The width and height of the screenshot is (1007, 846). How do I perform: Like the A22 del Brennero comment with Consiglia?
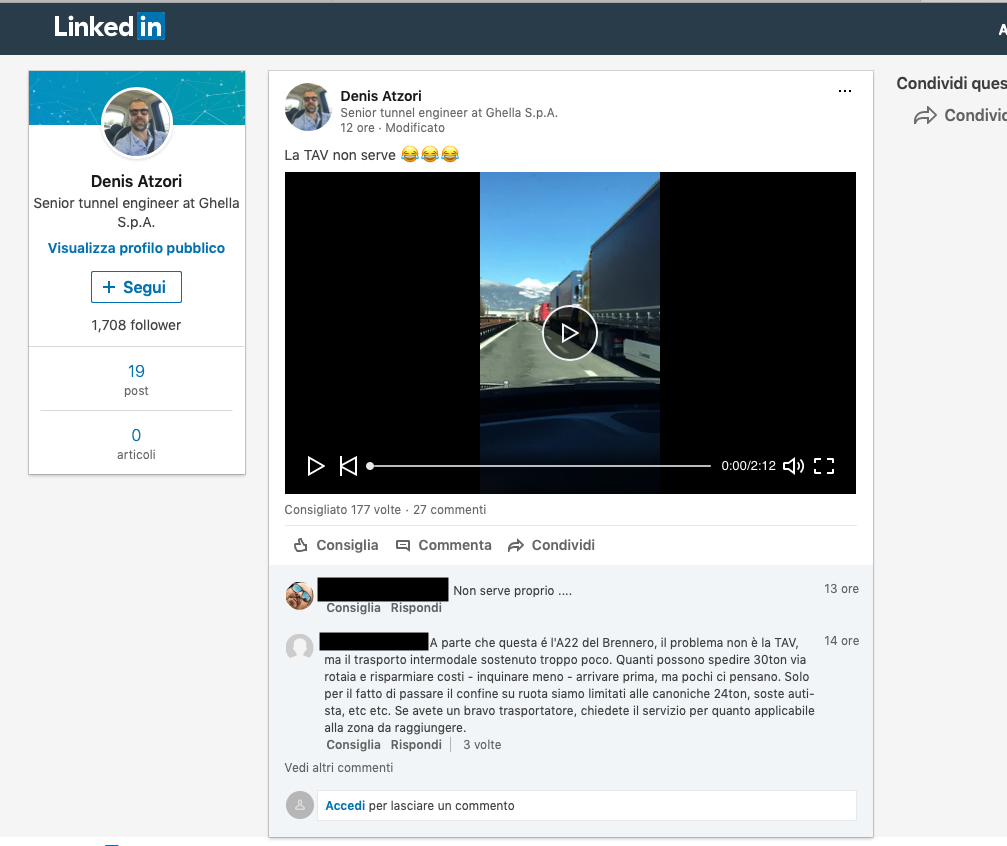point(353,745)
